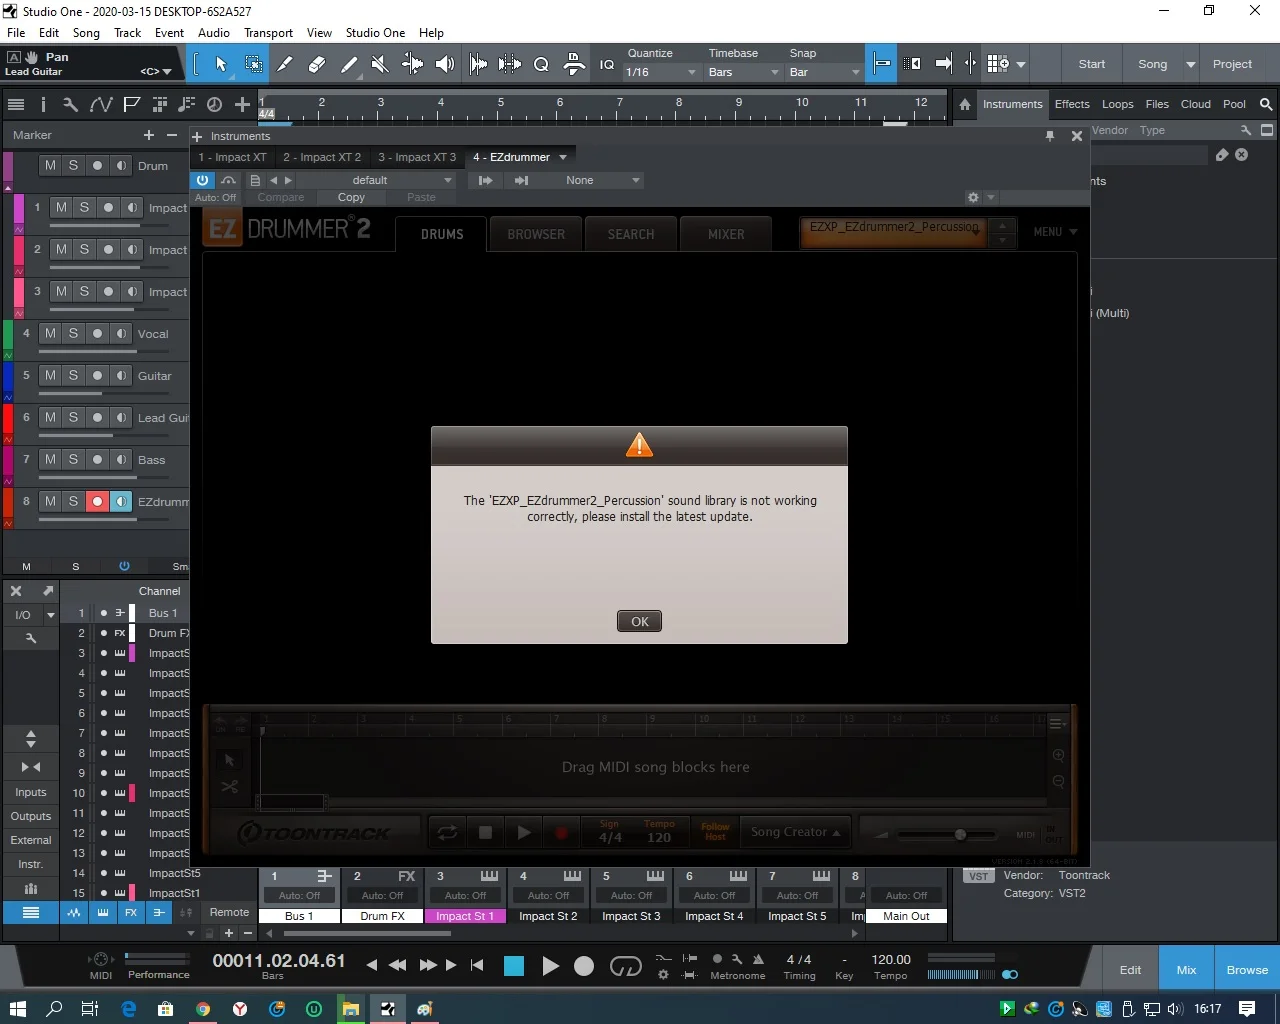The image size is (1280, 1024).
Task: Select the Bend tool
Action: pos(412,64)
